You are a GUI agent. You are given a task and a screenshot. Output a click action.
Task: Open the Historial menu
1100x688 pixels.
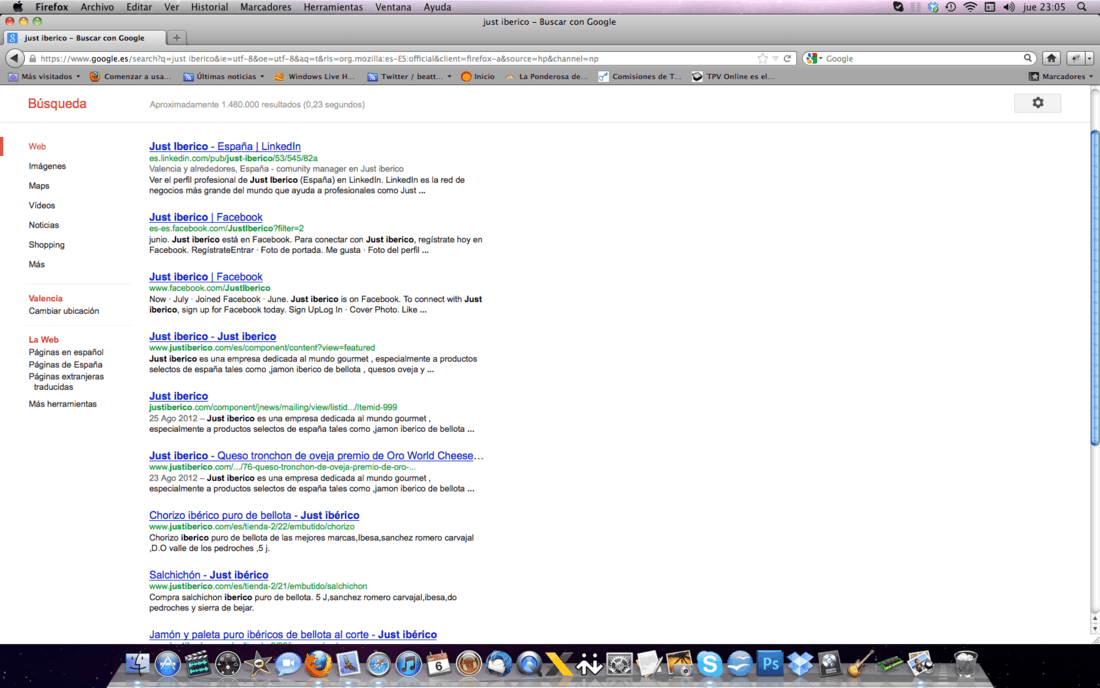coord(209,7)
